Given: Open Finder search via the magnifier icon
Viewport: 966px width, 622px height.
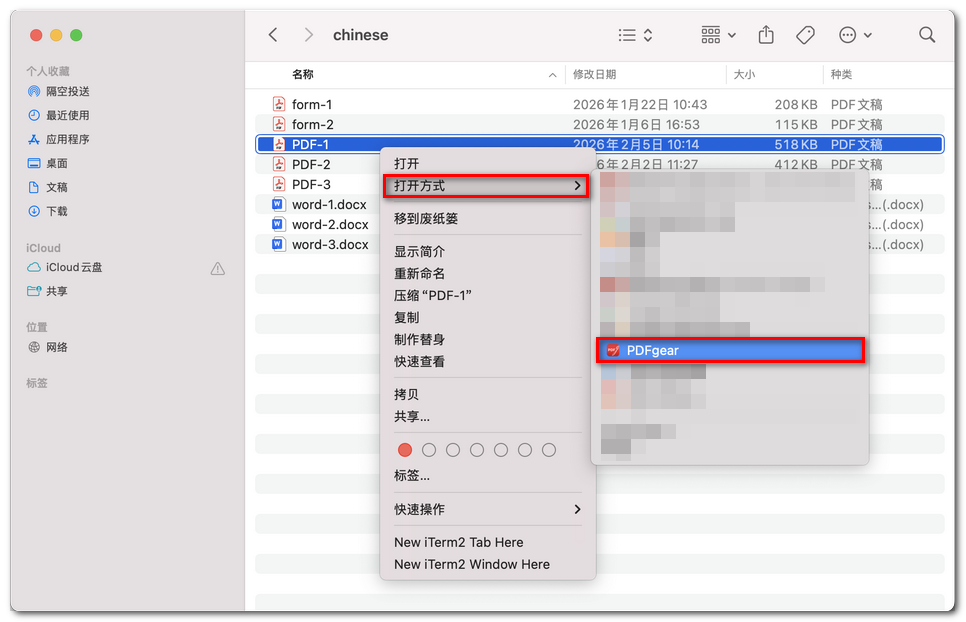Looking at the screenshot, I should [926, 34].
